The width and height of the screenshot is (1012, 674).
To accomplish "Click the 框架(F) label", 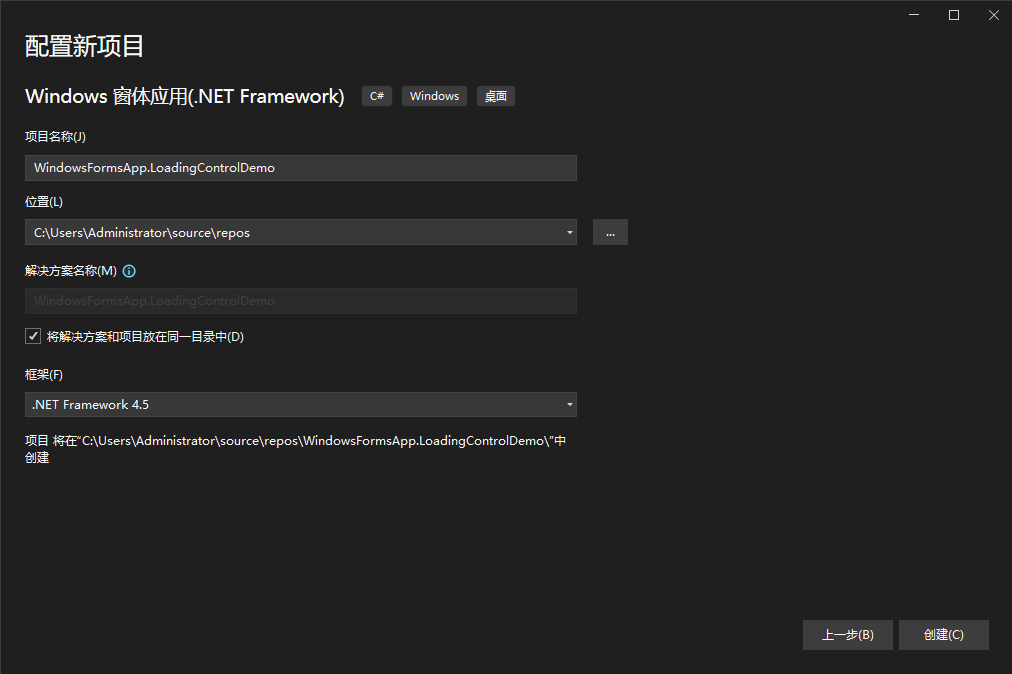I will 44,375.
